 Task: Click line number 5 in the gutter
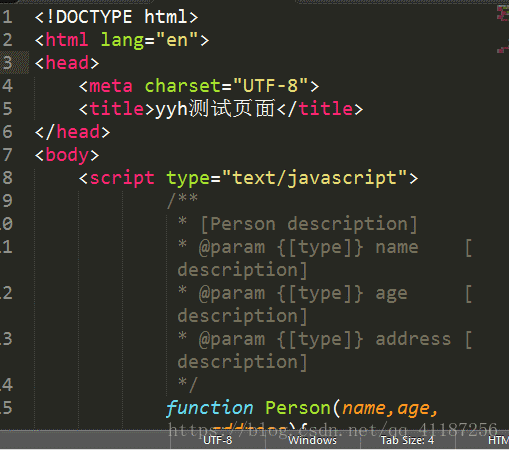click(8, 109)
